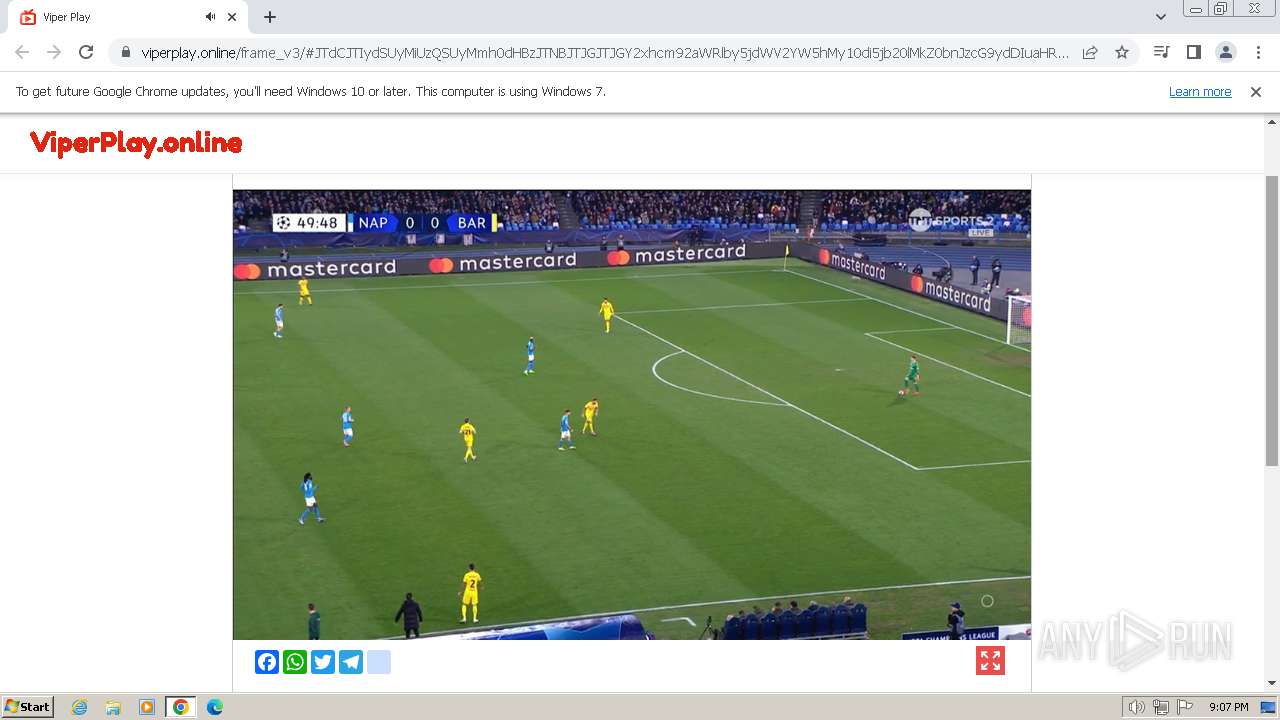Viewport: 1280px width, 720px height.
Task: Open the Windows Start menu
Action: (x=27, y=707)
